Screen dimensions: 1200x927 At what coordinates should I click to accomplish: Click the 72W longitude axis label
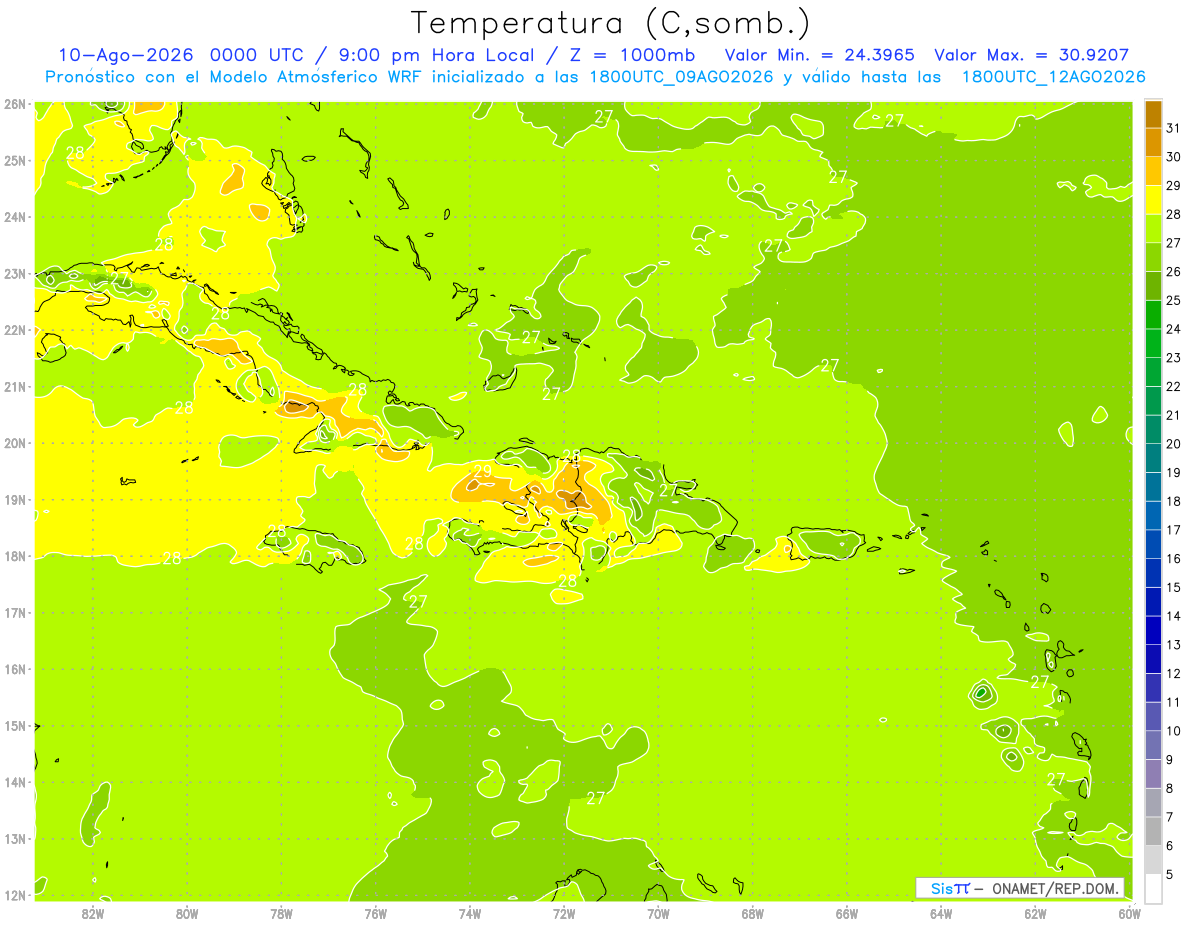(564, 913)
